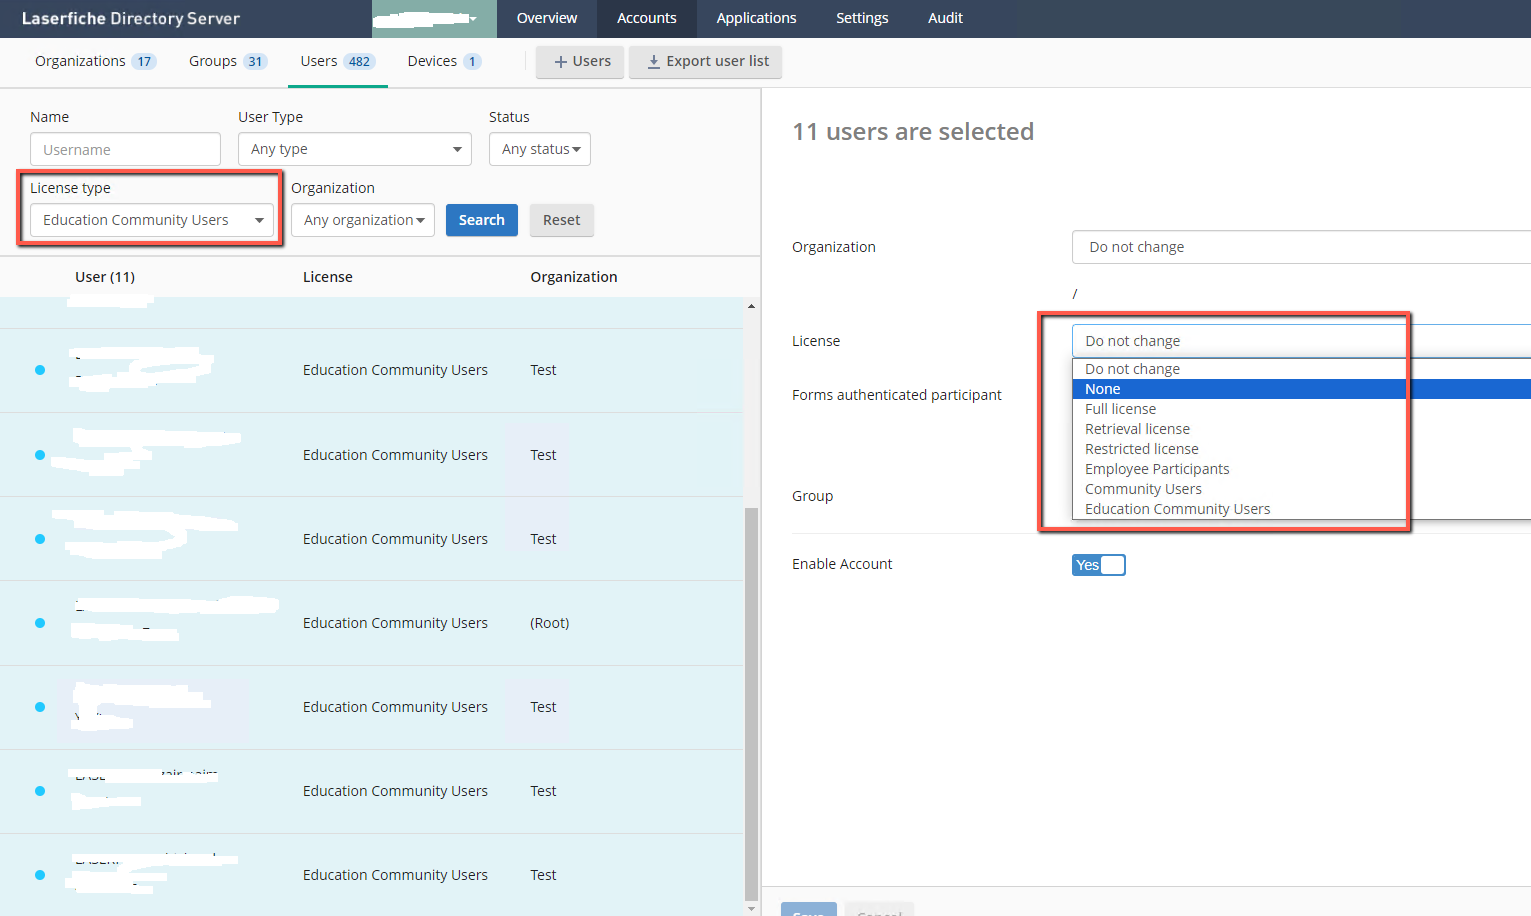Click the add Users button
Image resolution: width=1531 pixels, height=916 pixels.
coord(580,62)
